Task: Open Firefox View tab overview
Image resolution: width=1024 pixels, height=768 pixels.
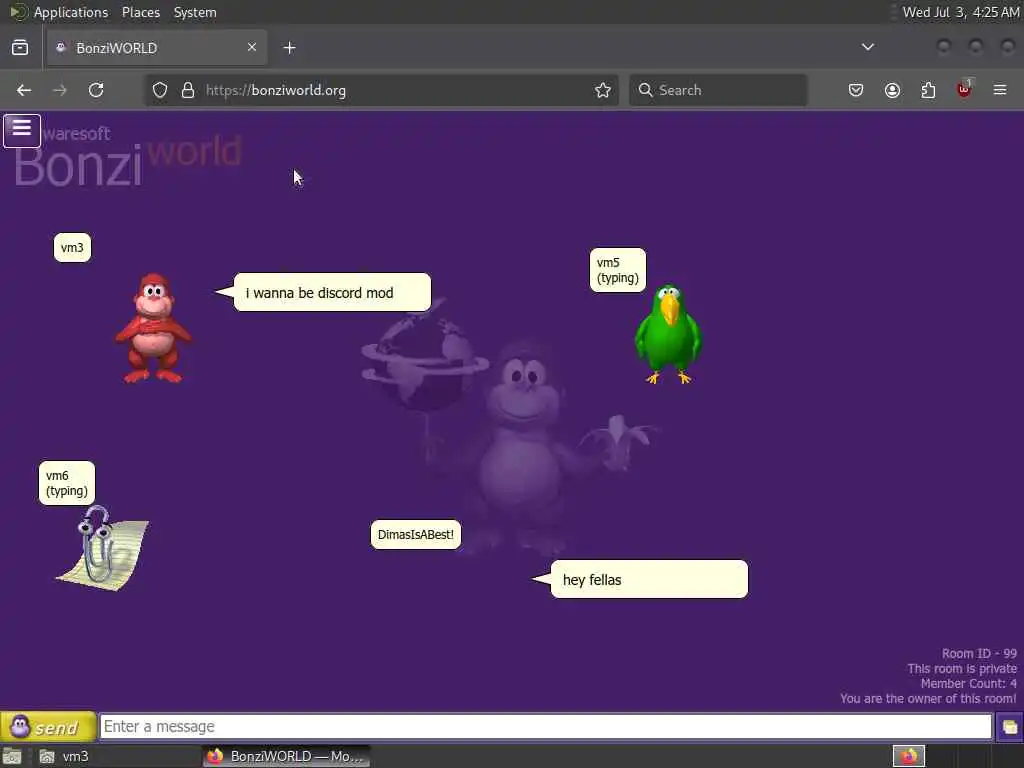Action: click(20, 48)
